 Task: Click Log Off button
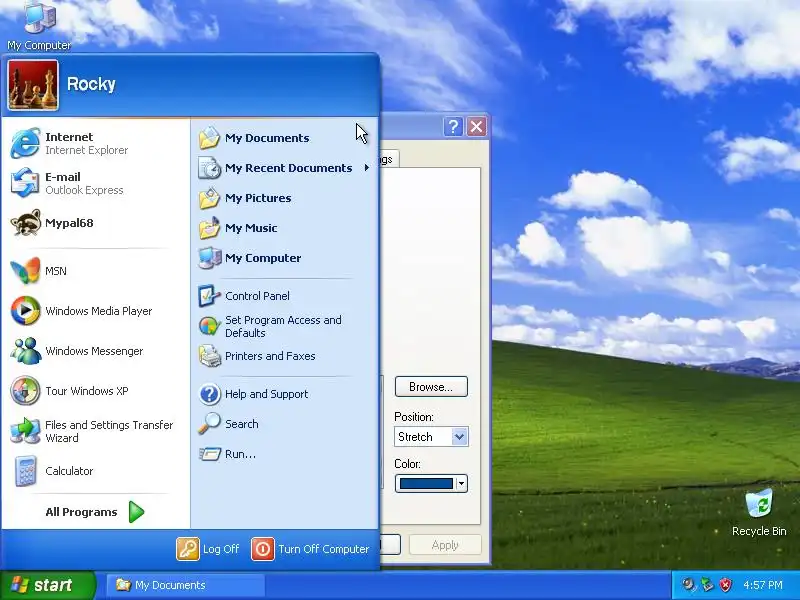coord(208,549)
